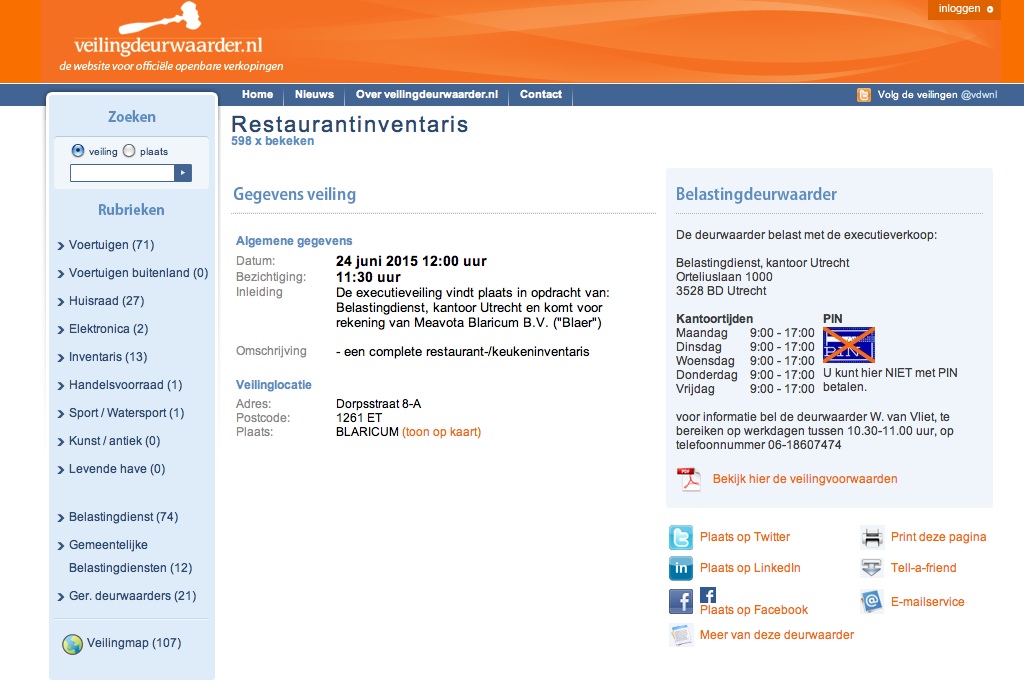Select the 'plaats' search radio button
Image resolution: width=1024 pixels, height=697 pixels.
pos(129,151)
